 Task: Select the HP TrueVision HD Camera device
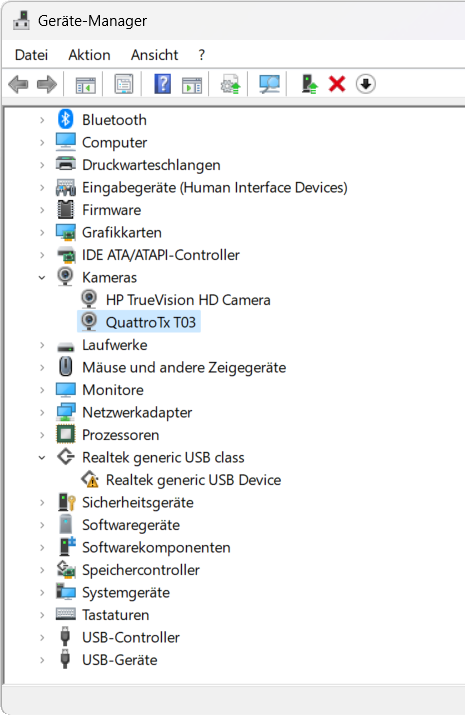tap(188, 300)
